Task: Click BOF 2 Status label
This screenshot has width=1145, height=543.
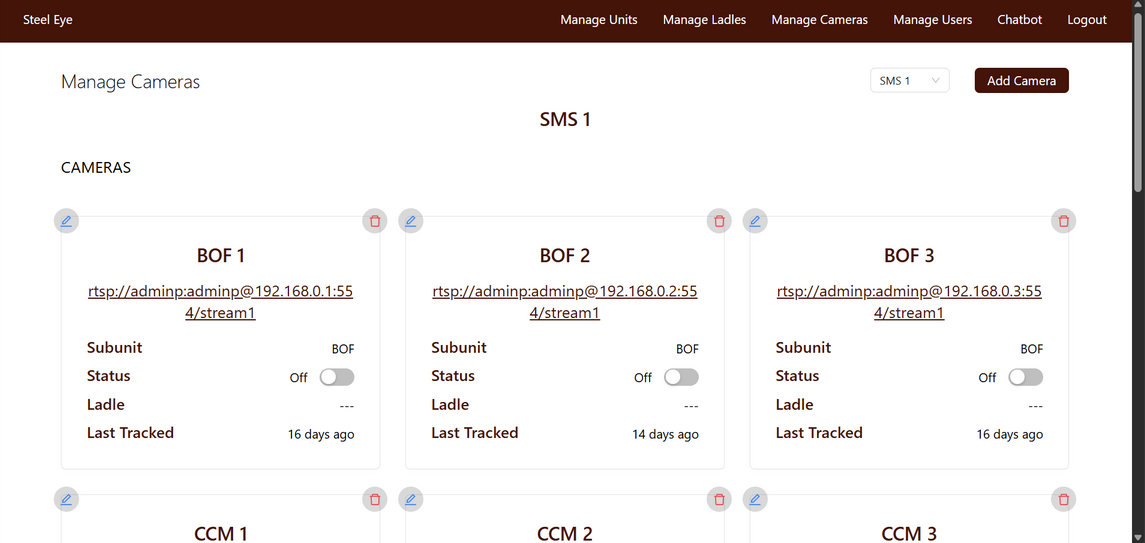Action: point(453,376)
